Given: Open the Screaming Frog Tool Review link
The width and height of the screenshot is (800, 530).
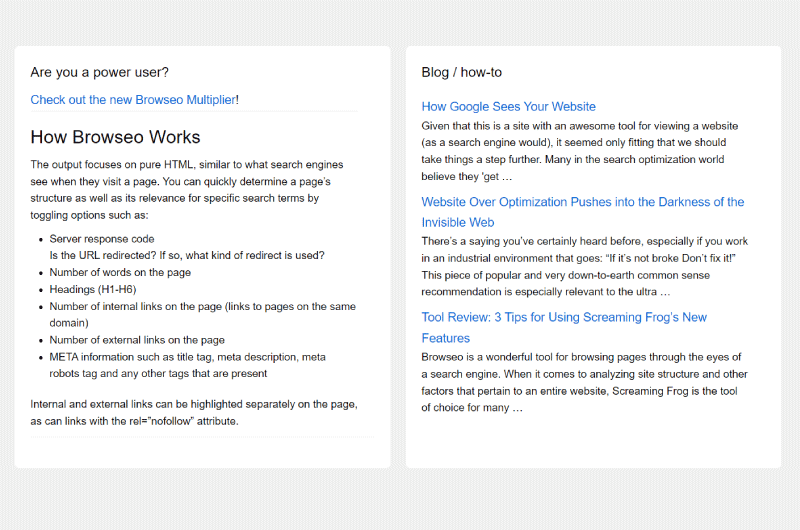Looking at the screenshot, I should (x=564, y=327).
